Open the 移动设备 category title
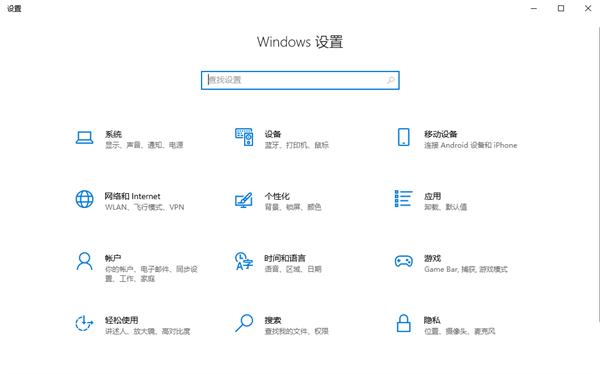600x374 pixels. click(x=440, y=134)
